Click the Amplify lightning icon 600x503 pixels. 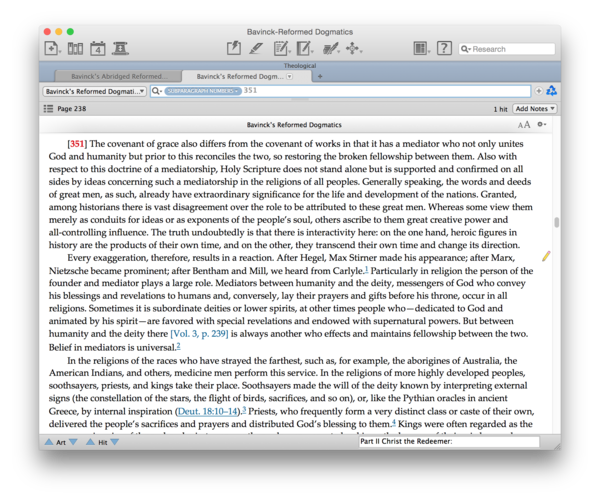coord(233,49)
